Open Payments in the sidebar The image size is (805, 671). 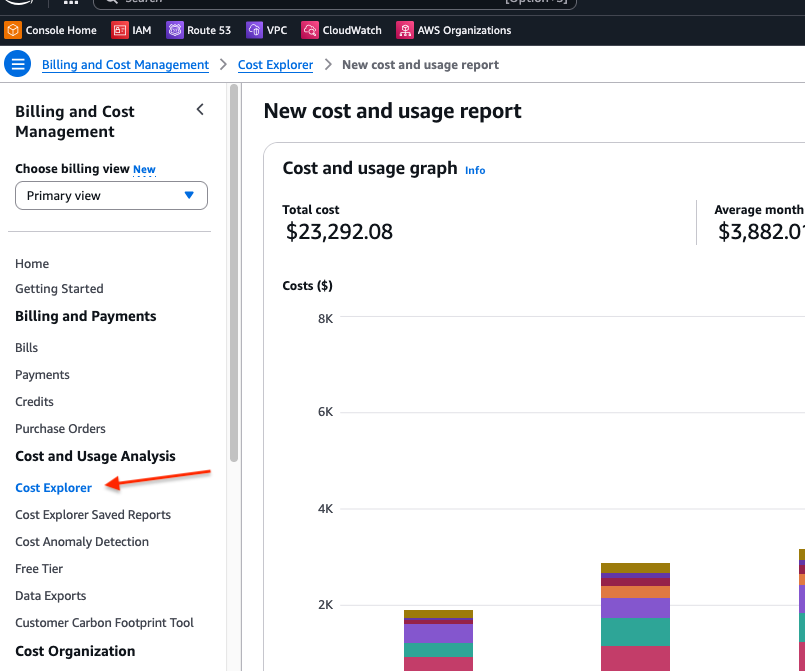(42, 375)
